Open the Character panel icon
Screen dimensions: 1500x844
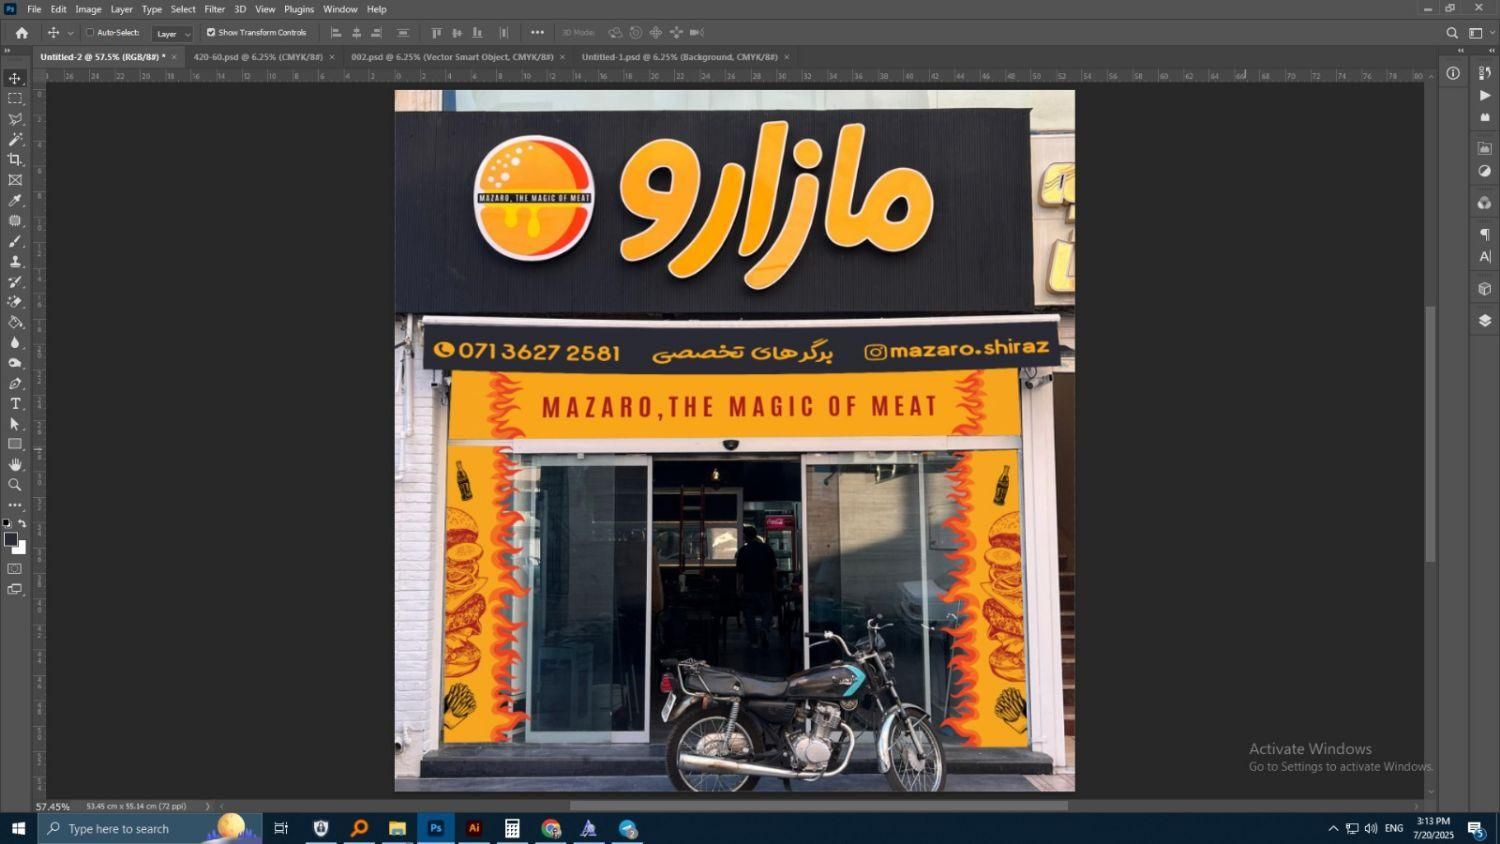[x=1485, y=257]
